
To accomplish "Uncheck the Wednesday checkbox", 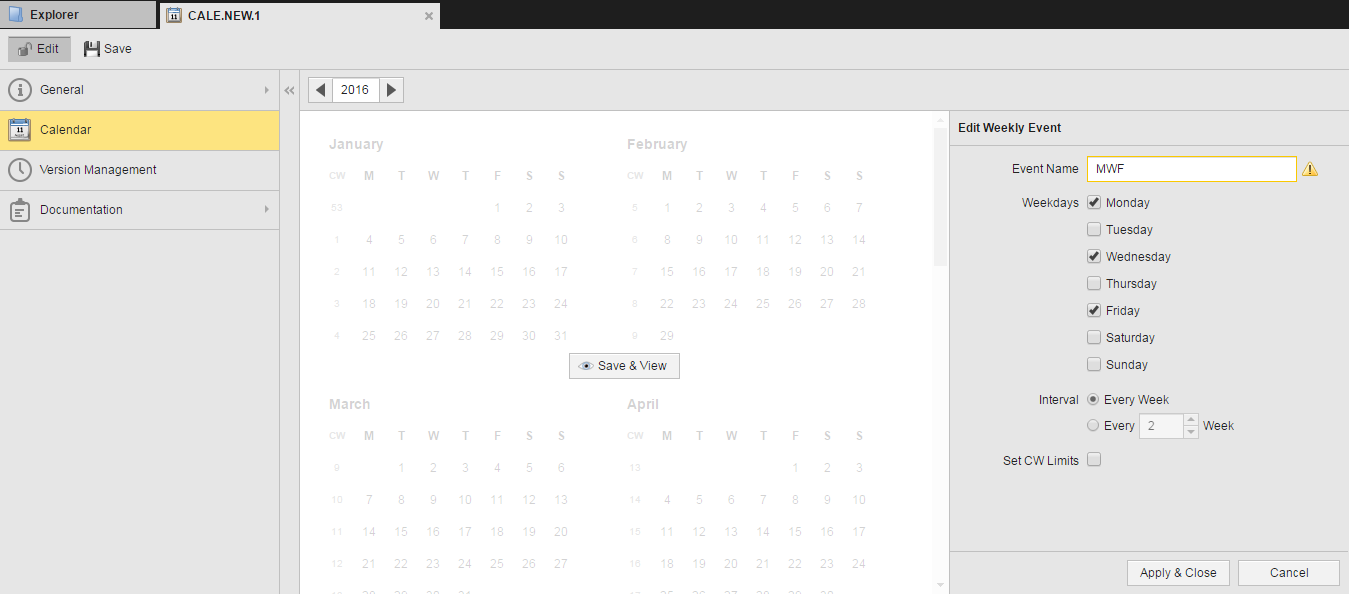I will (1094, 256).
